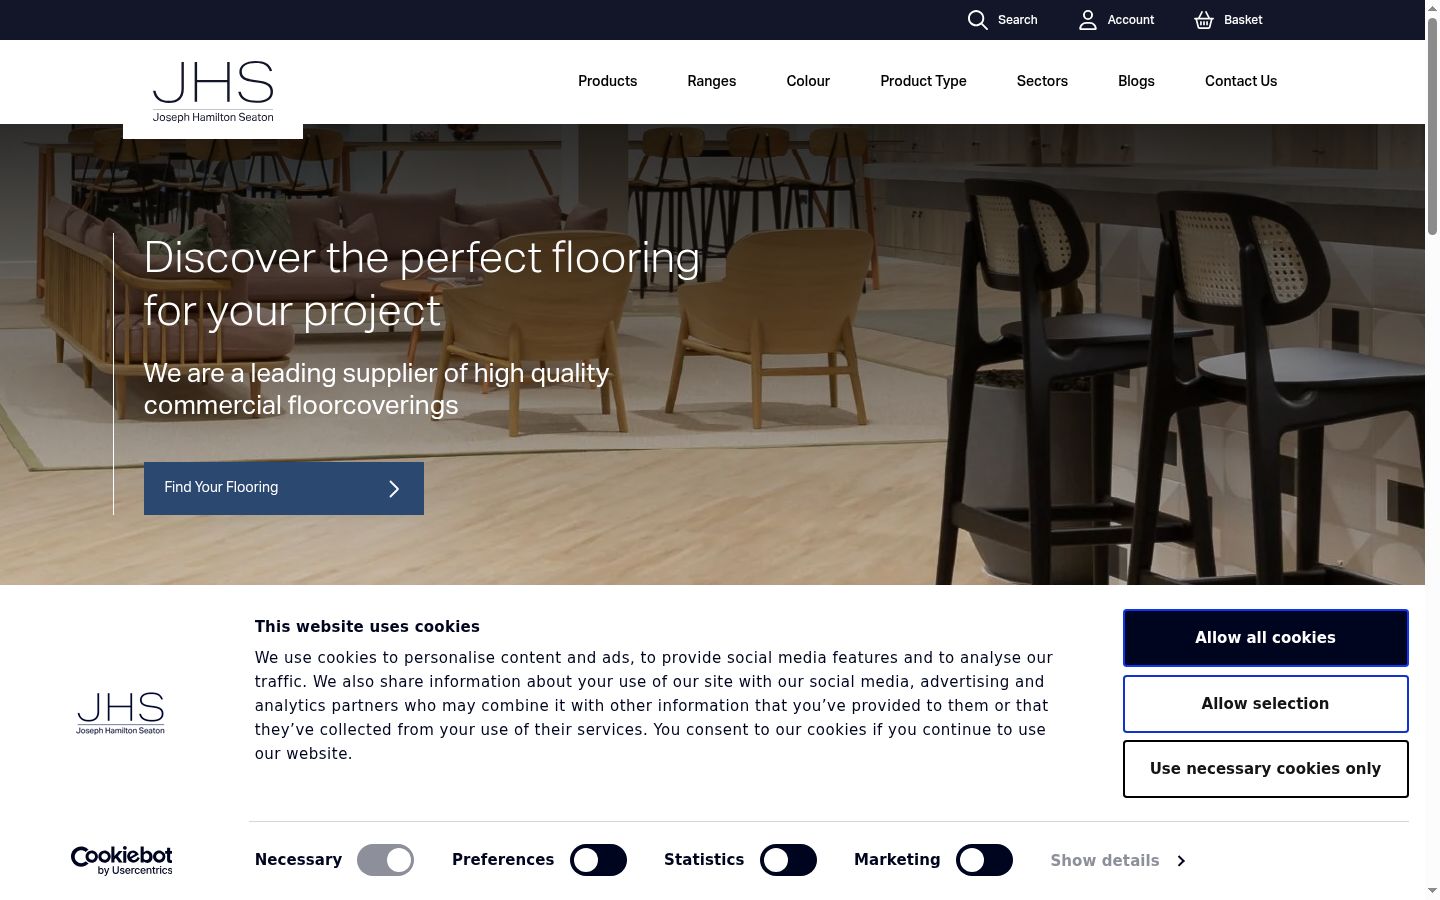1440x900 pixels.
Task: Click the Cookiebot by Usercentrics logo
Action: click(122, 860)
